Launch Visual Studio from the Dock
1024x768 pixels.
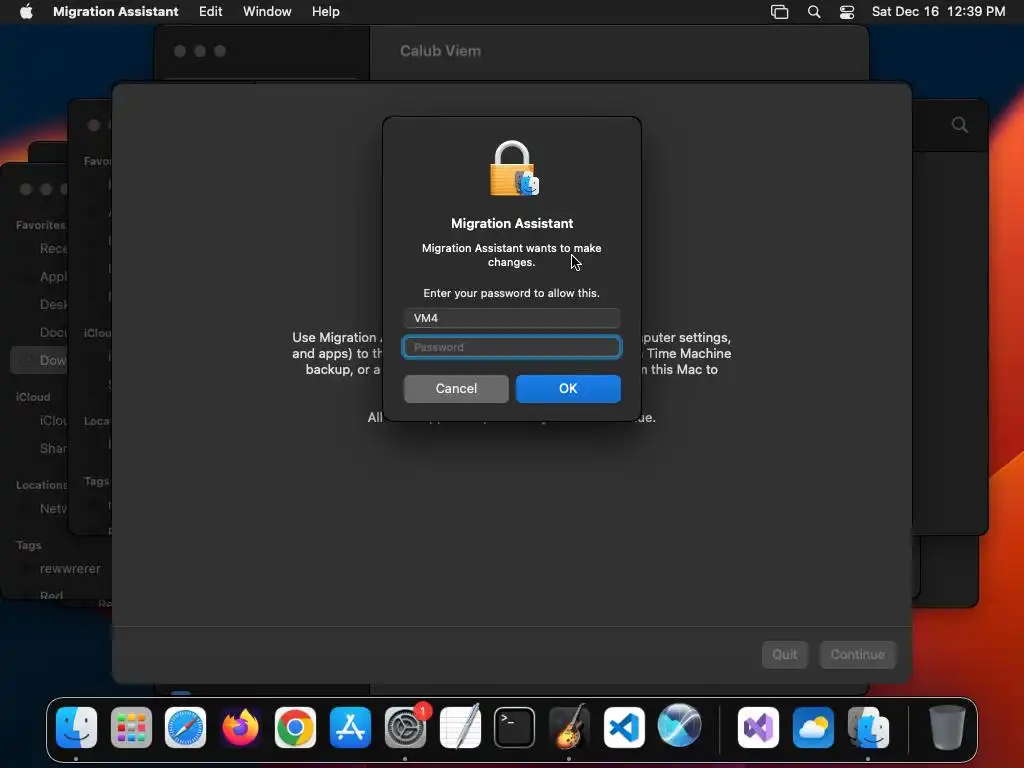tap(758, 727)
